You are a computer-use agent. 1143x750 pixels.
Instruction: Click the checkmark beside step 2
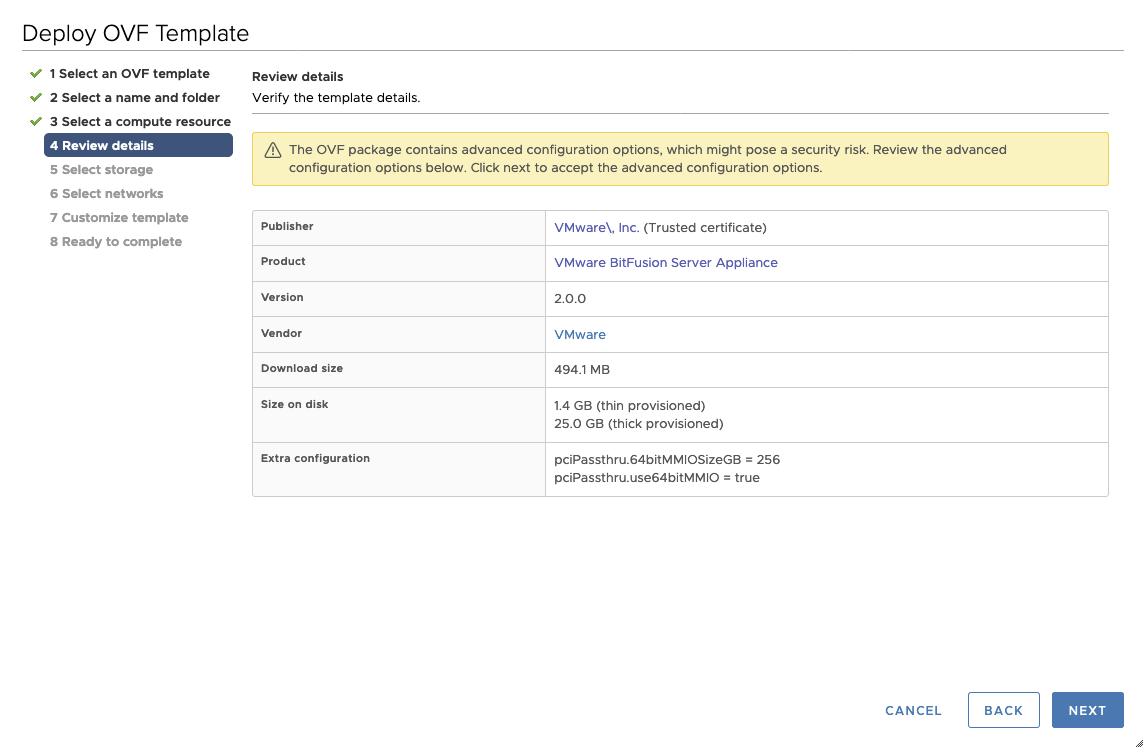pos(37,97)
